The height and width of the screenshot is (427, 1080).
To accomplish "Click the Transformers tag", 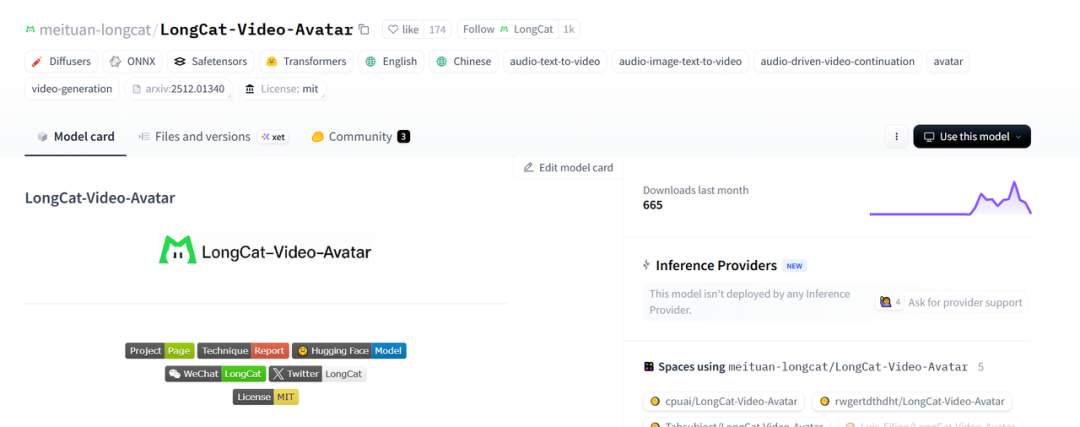I will (305, 61).
